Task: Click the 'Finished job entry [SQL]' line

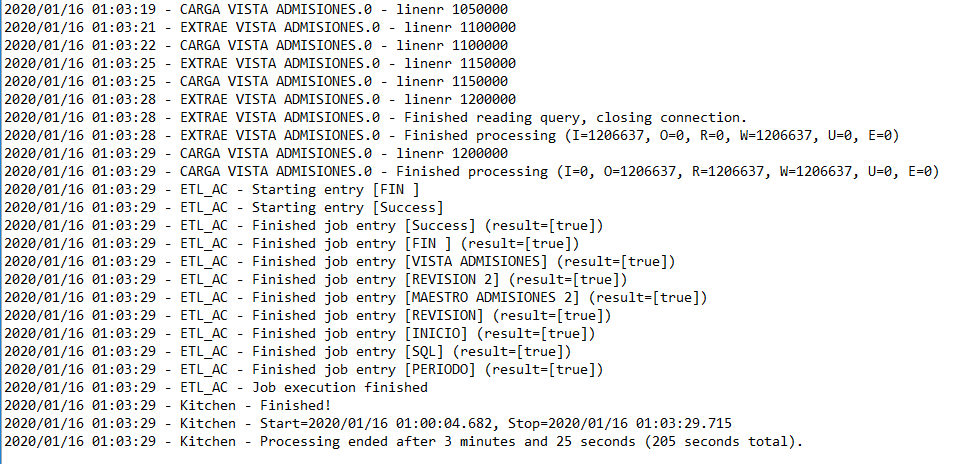Action: tap(287, 352)
